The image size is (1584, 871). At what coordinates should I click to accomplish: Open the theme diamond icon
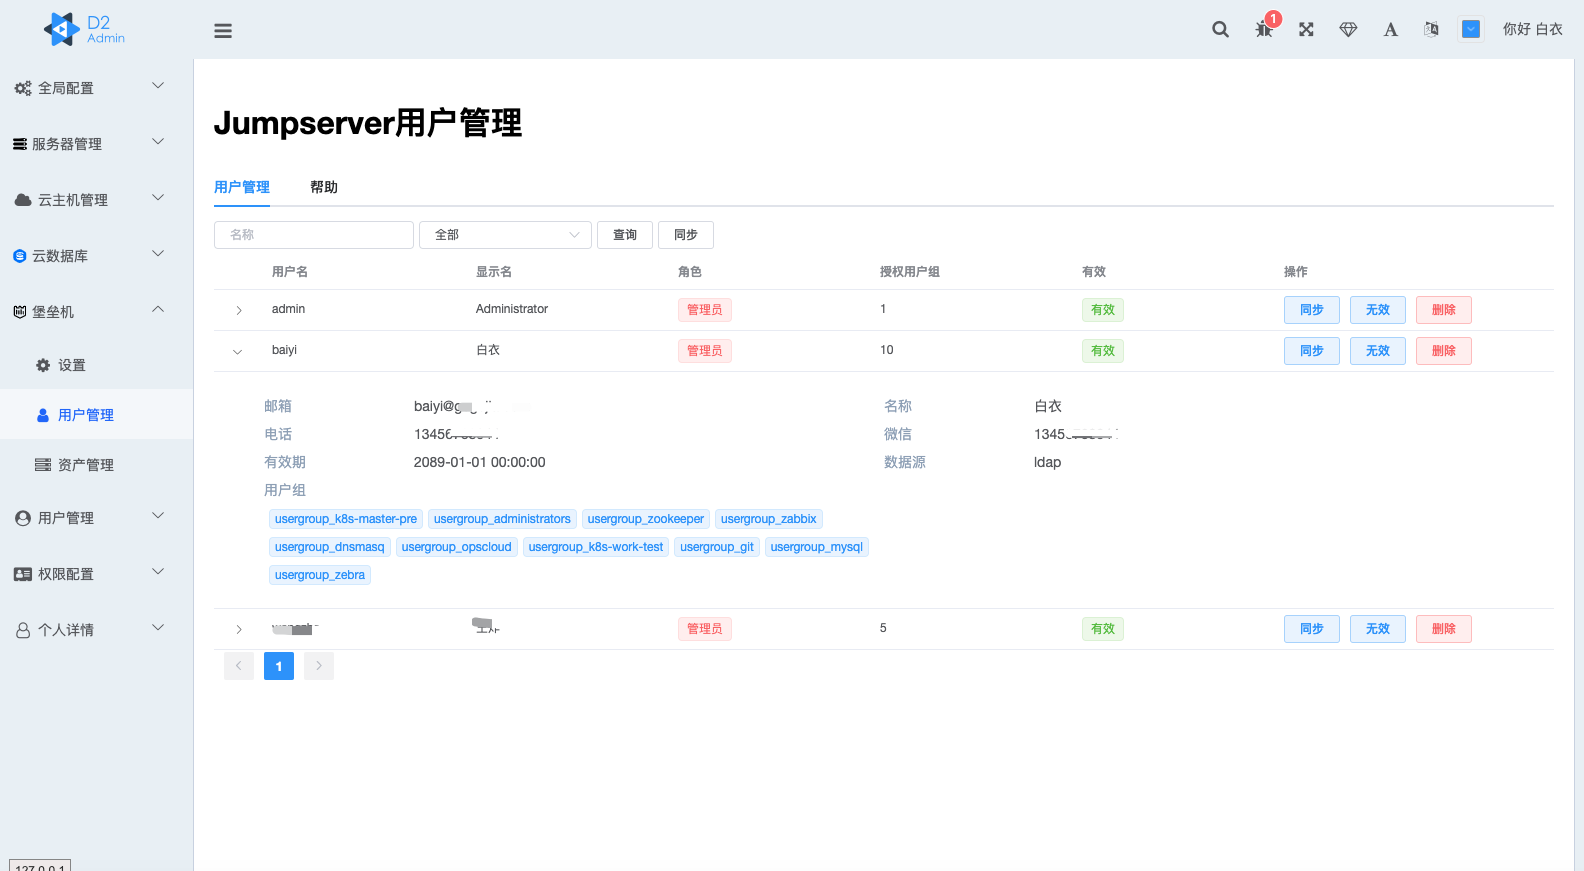click(x=1348, y=29)
